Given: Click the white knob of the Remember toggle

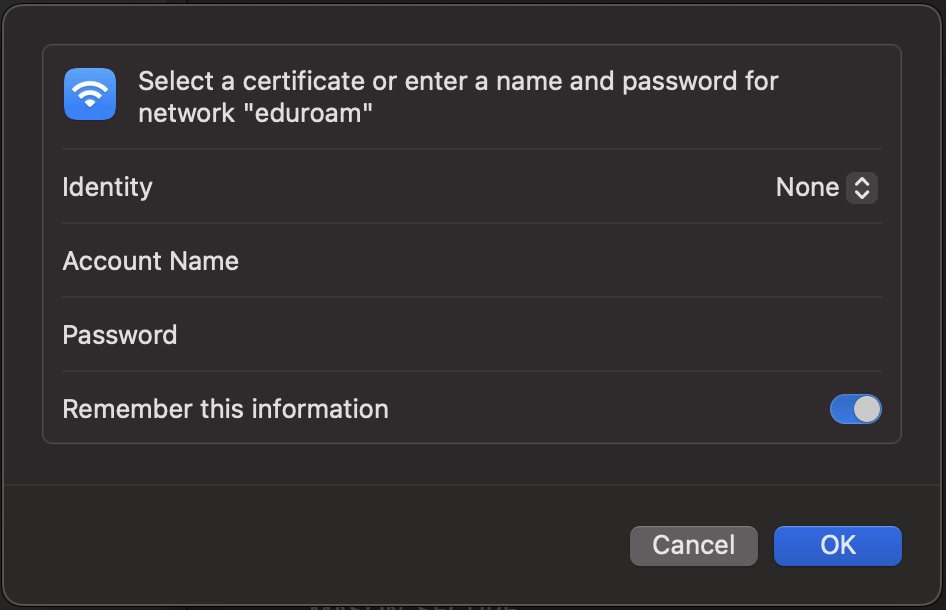Looking at the screenshot, I should [x=867, y=409].
